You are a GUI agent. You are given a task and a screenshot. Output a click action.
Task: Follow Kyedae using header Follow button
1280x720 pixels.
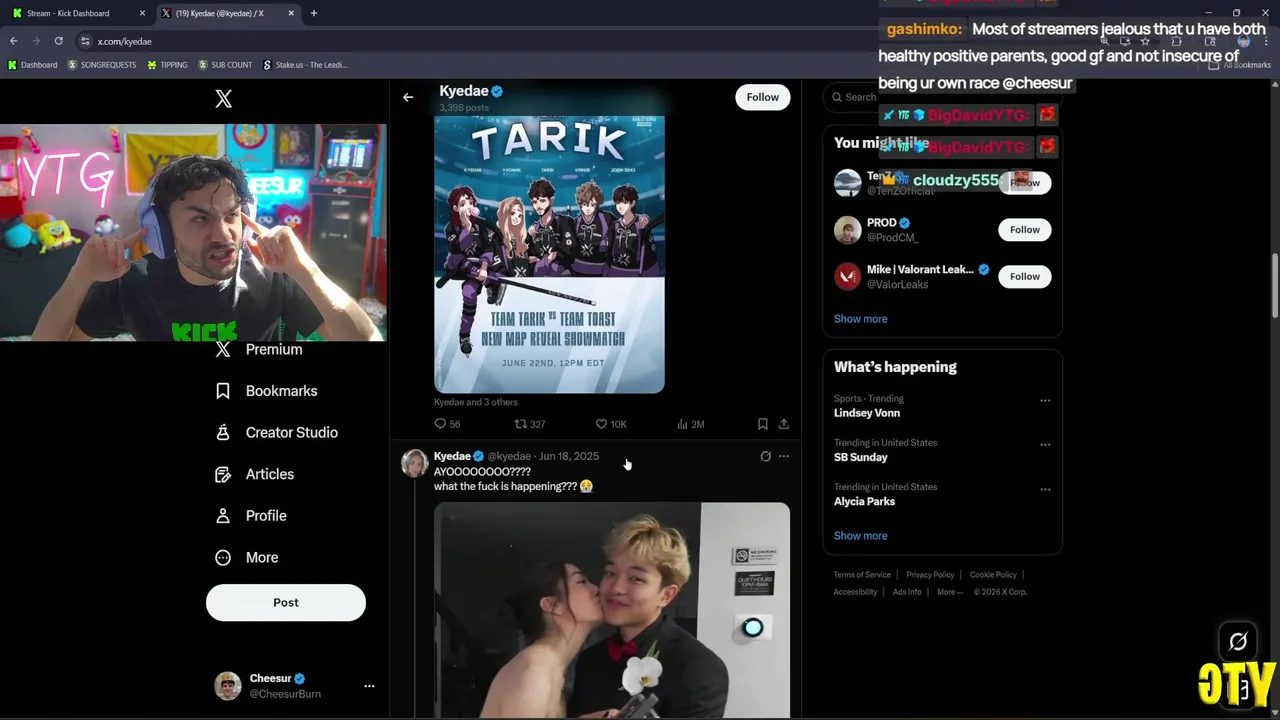click(x=762, y=97)
